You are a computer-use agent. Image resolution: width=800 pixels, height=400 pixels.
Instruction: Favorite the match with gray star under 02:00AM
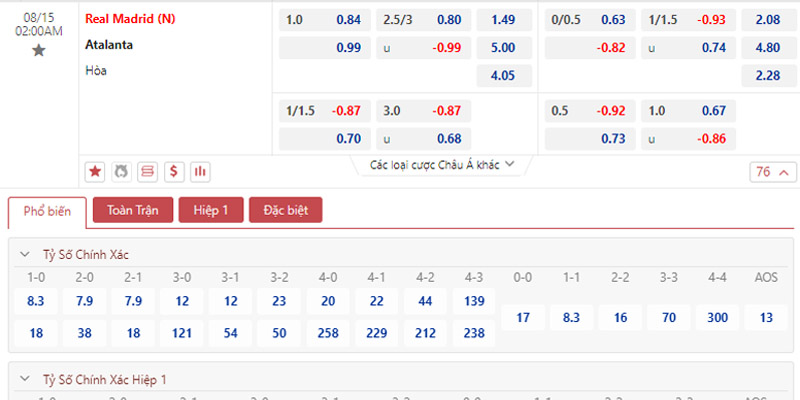39,51
